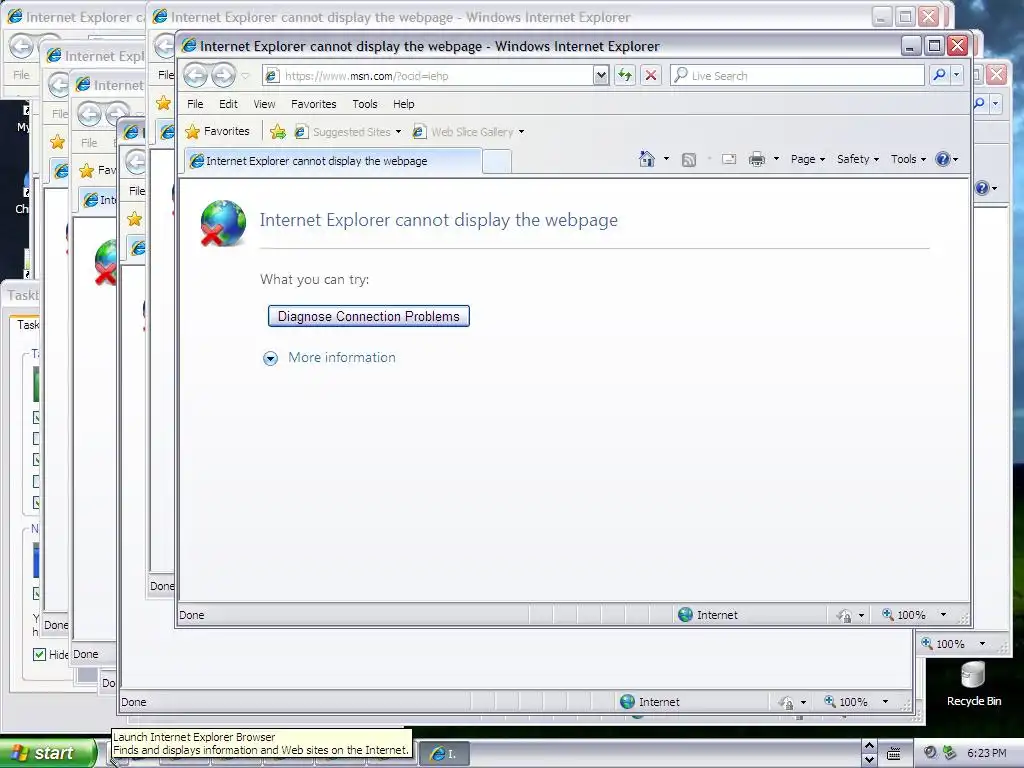1024x768 pixels.
Task: Click the IE logo in the front title bar
Action: [189, 46]
